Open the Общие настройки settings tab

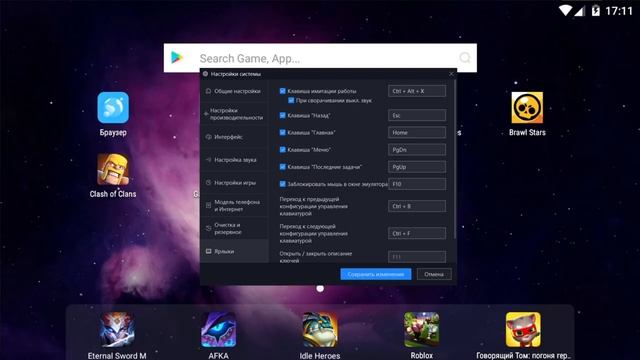235,91
